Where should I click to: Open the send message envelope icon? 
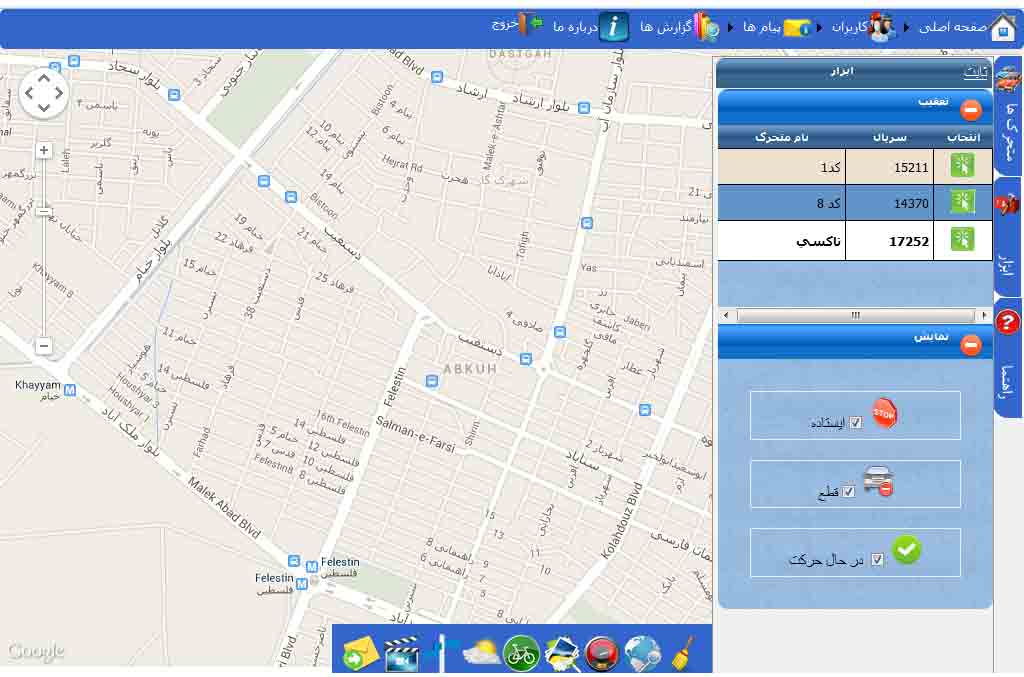359,654
